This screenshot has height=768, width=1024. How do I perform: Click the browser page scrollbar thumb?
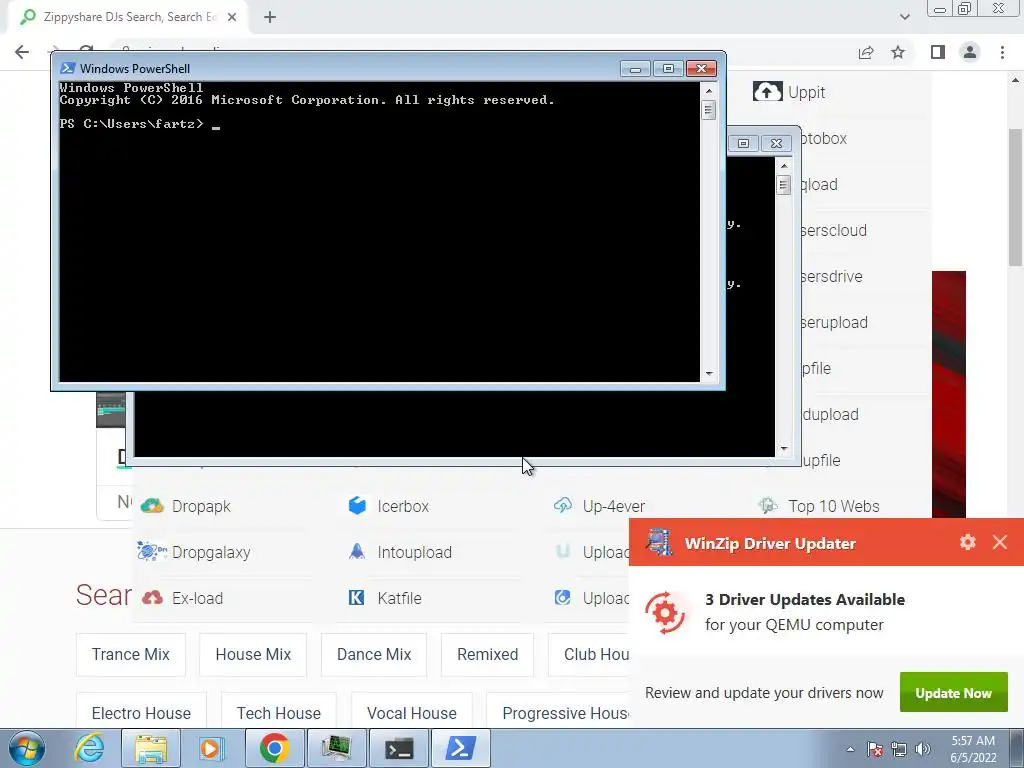1015,196
